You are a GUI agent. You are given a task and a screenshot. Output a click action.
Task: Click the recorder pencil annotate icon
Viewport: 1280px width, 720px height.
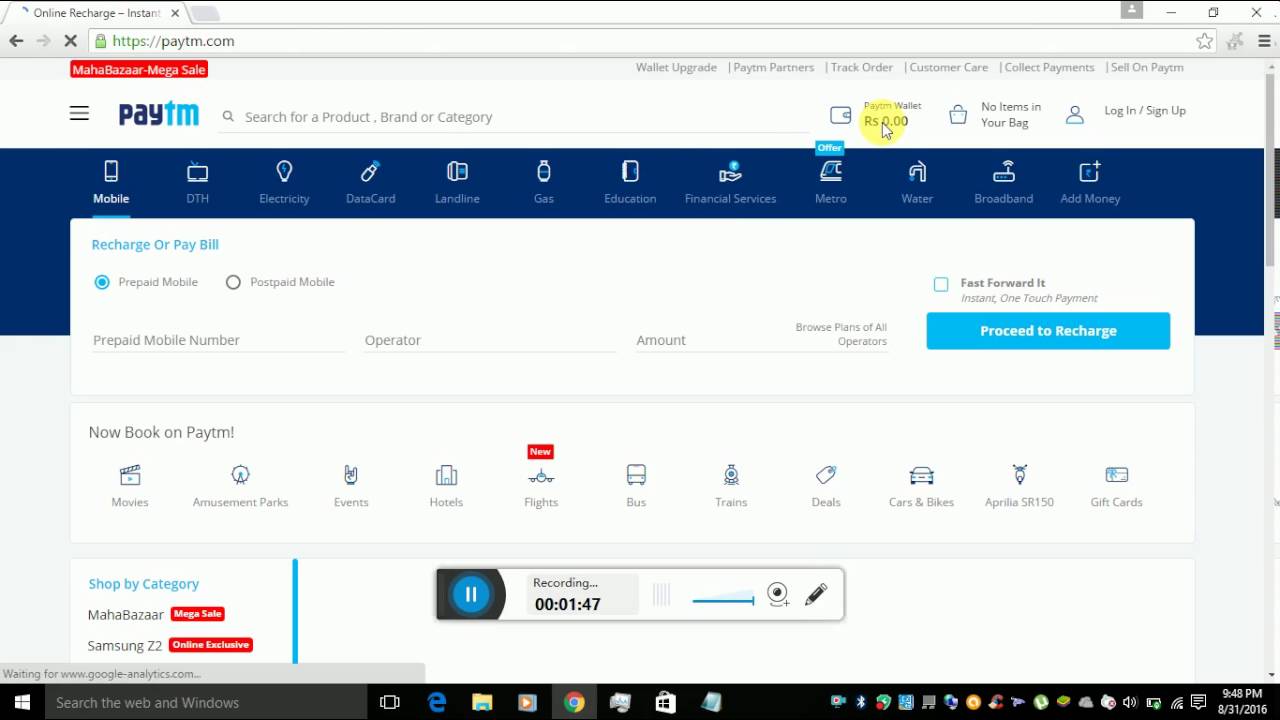click(x=816, y=594)
